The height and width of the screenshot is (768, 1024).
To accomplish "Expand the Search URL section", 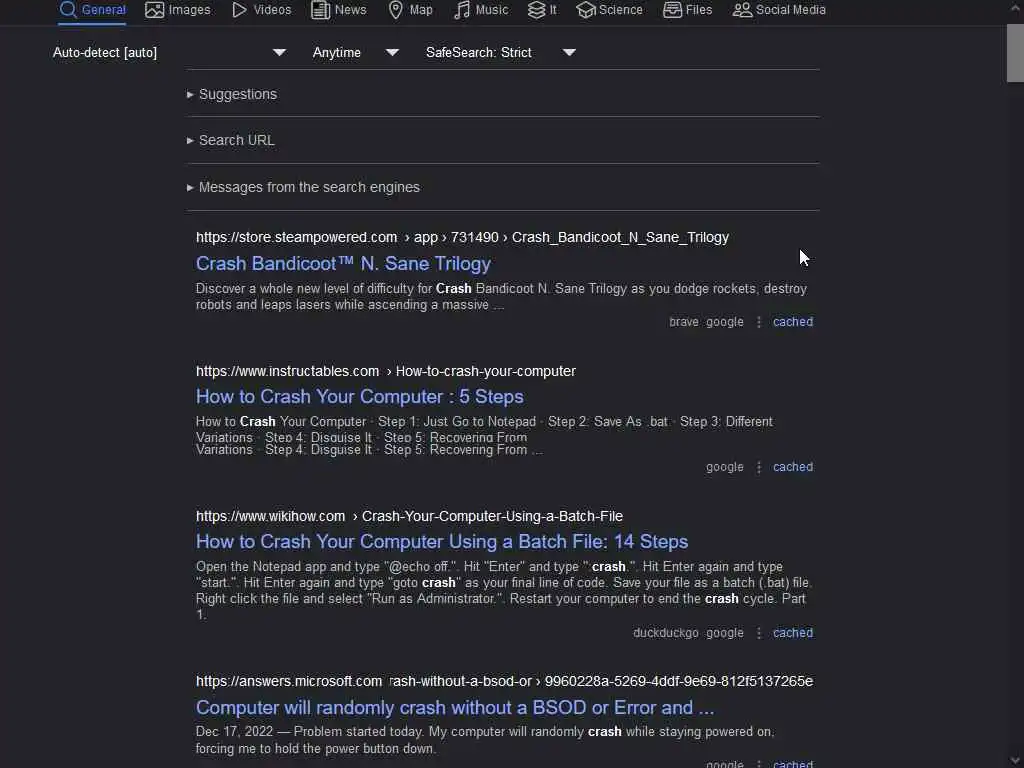I will click(x=236, y=140).
